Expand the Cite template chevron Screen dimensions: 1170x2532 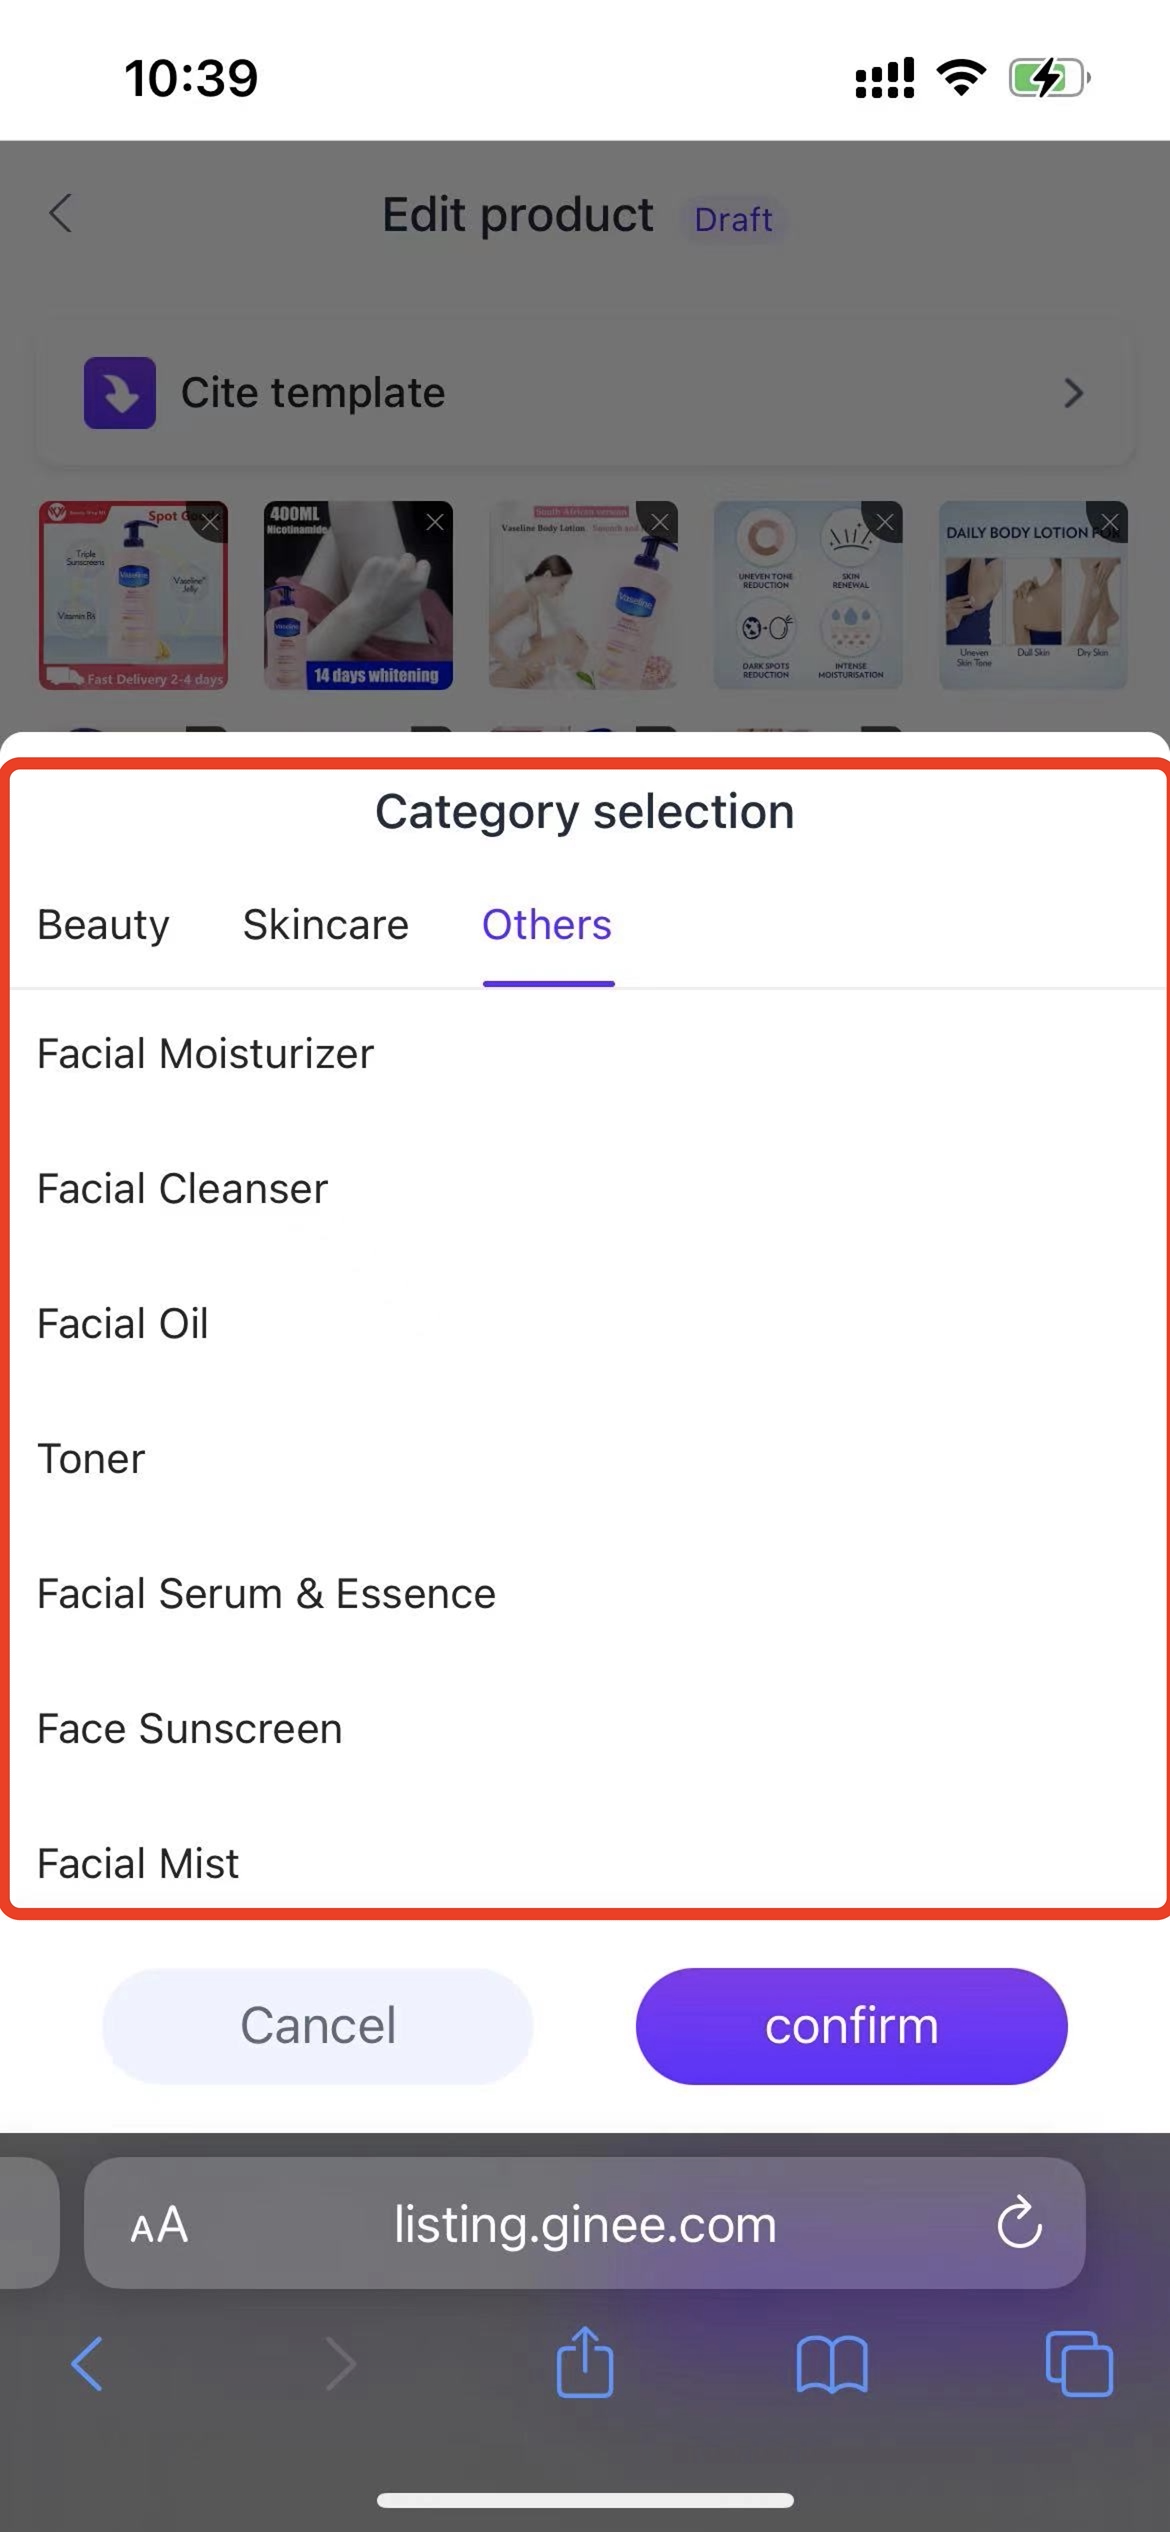click(x=1074, y=393)
